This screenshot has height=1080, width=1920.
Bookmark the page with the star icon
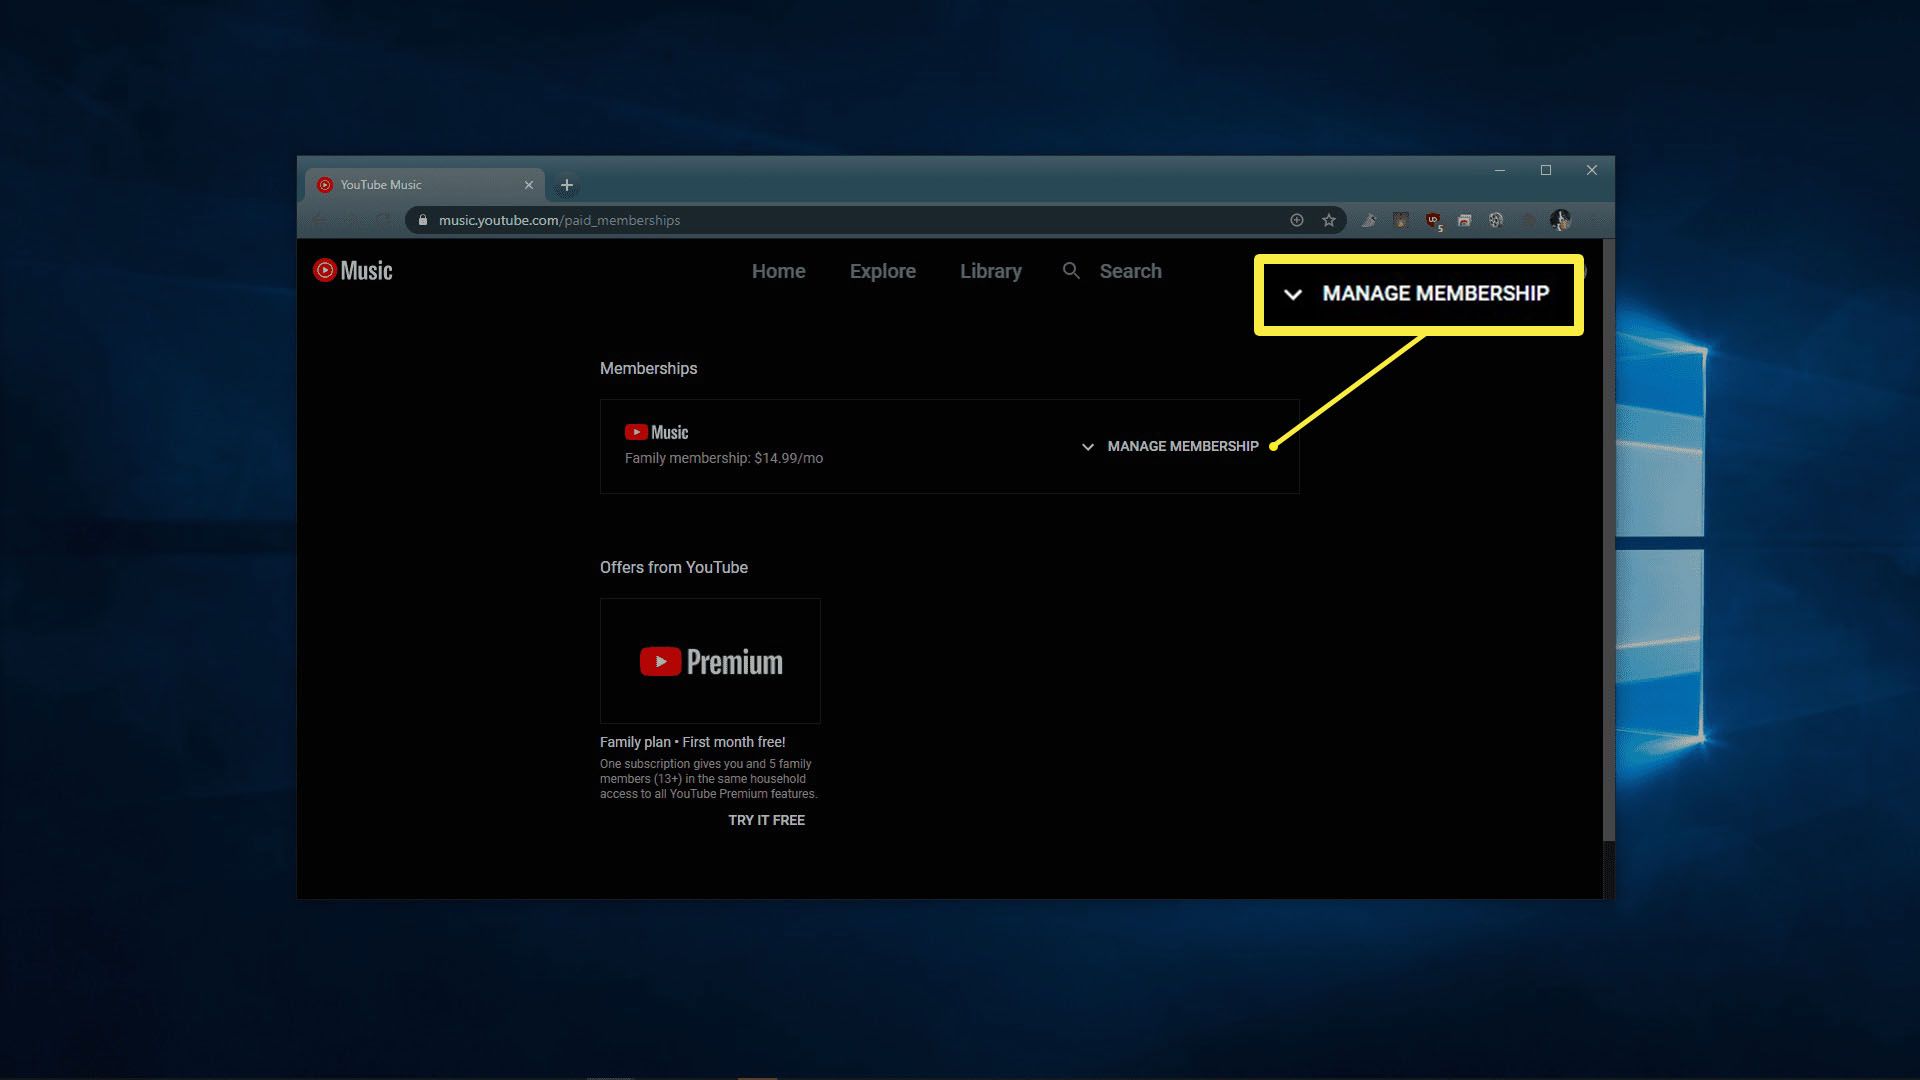coord(1328,220)
